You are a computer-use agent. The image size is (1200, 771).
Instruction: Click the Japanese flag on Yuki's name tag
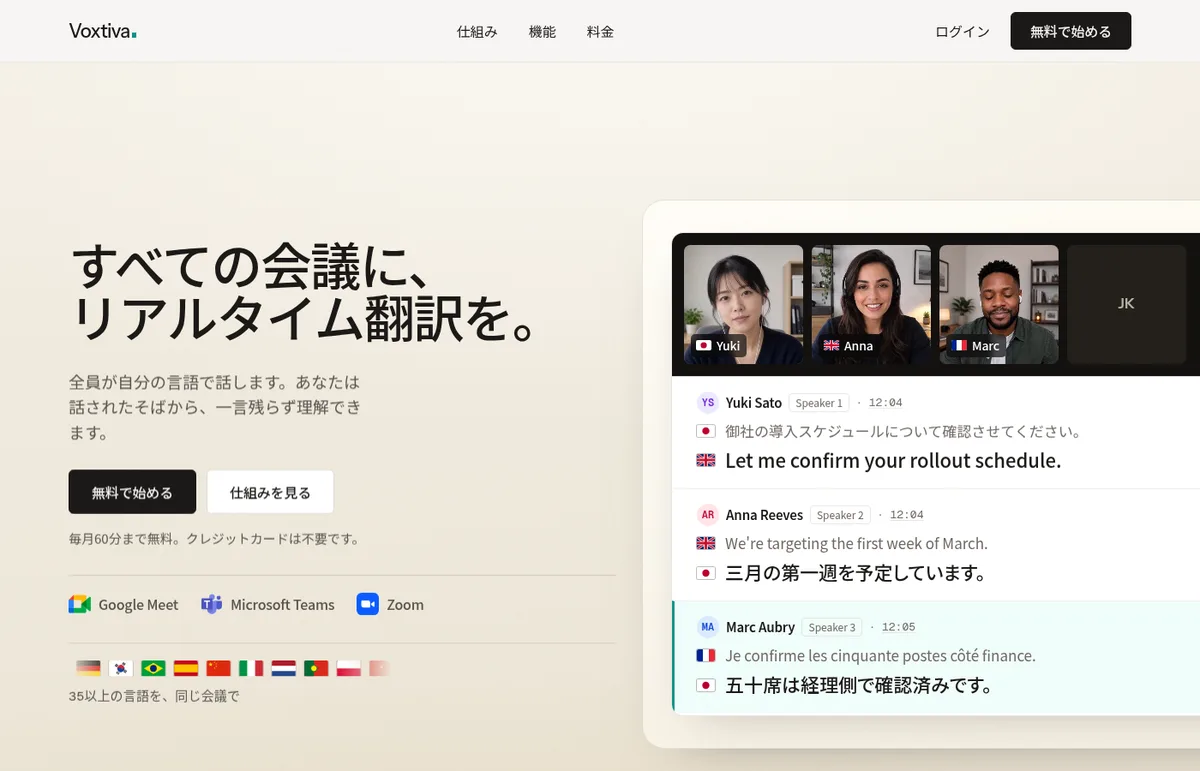[x=703, y=346]
